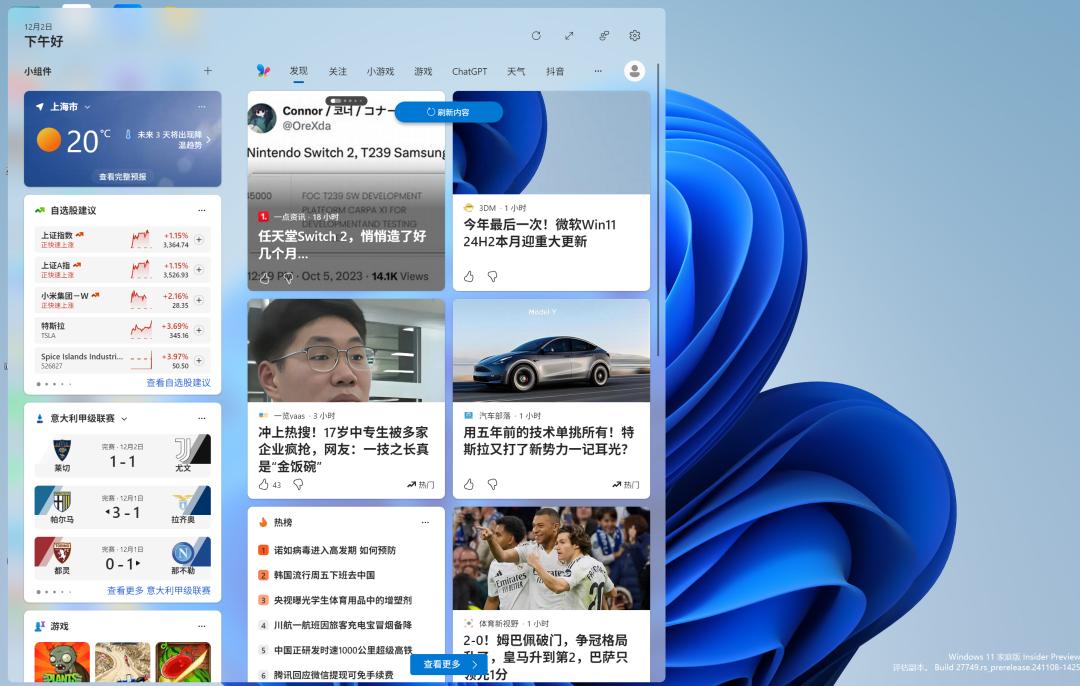Open more options on 热榜 card
This screenshot has width=1080, height=686.
pos(426,523)
